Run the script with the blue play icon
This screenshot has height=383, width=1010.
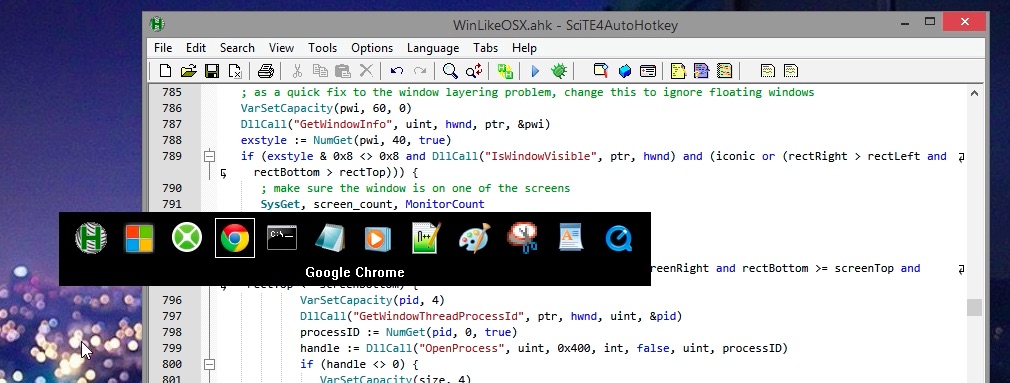535,71
